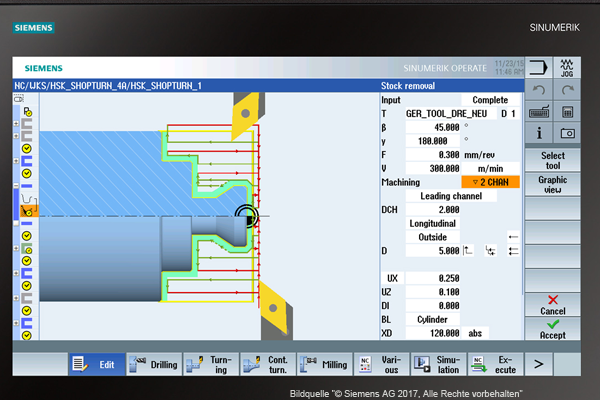
Task: Open the calculator icon
Action: click(x=567, y=112)
